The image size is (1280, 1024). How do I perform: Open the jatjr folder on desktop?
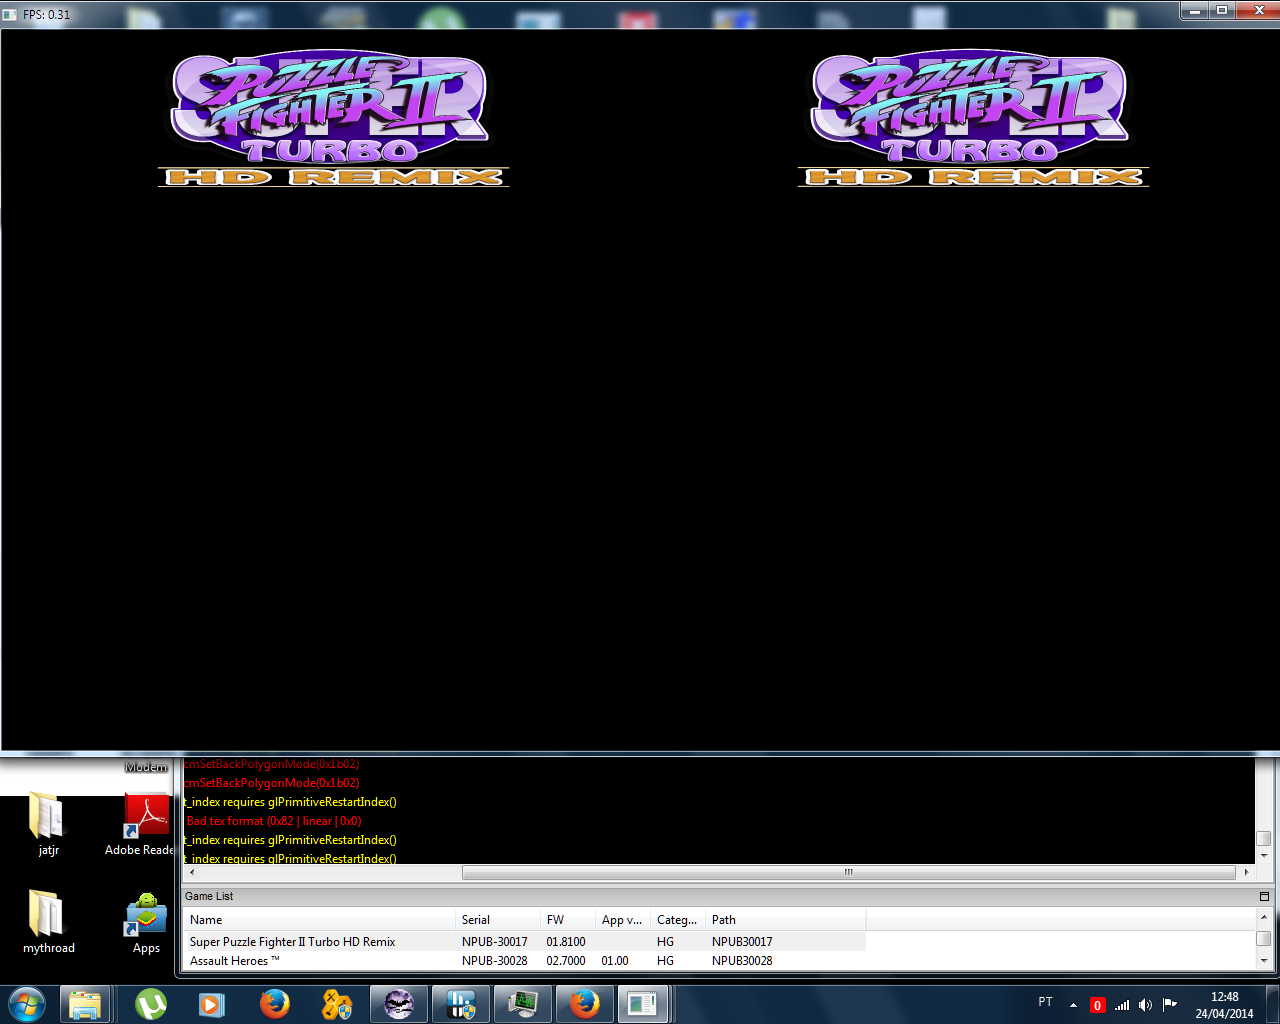coord(47,820)
